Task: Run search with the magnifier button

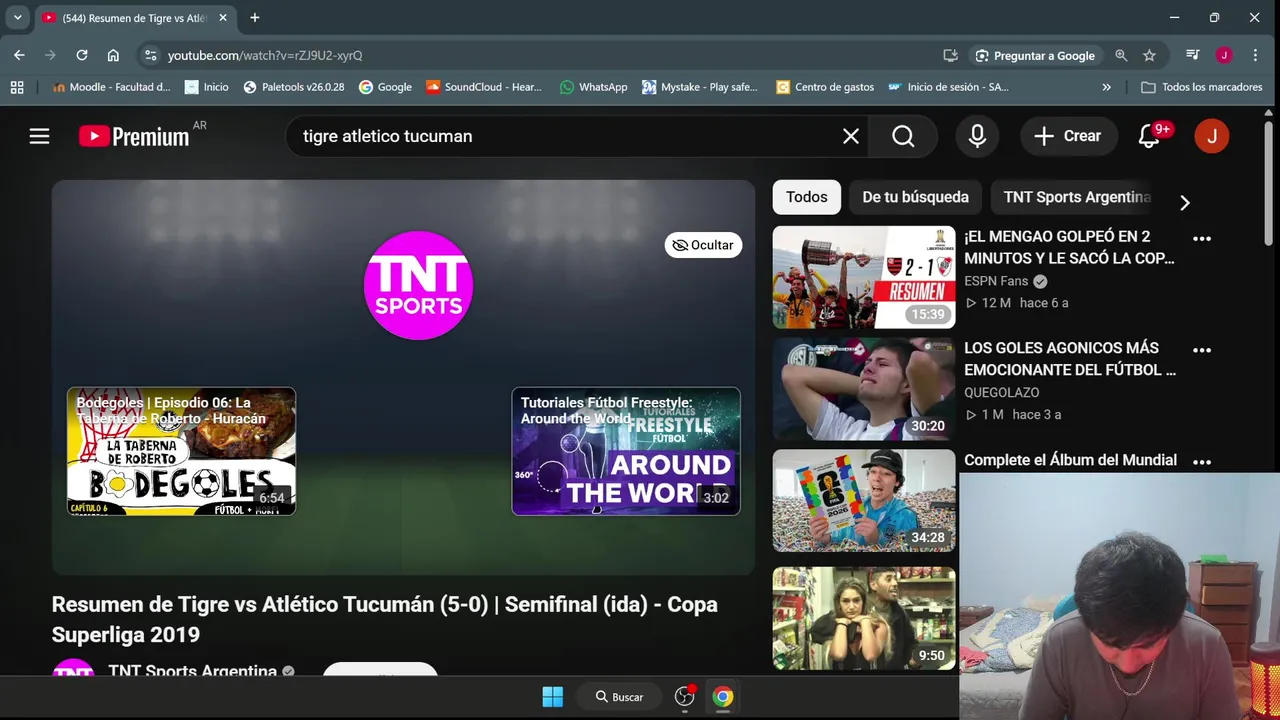Action: [903, 136]
